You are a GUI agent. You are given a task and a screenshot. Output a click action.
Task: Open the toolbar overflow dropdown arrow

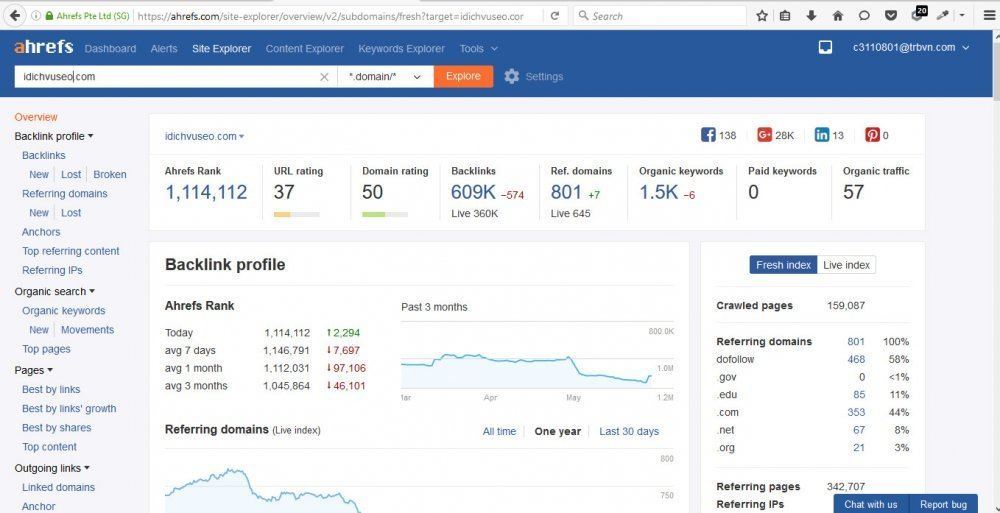962,16
